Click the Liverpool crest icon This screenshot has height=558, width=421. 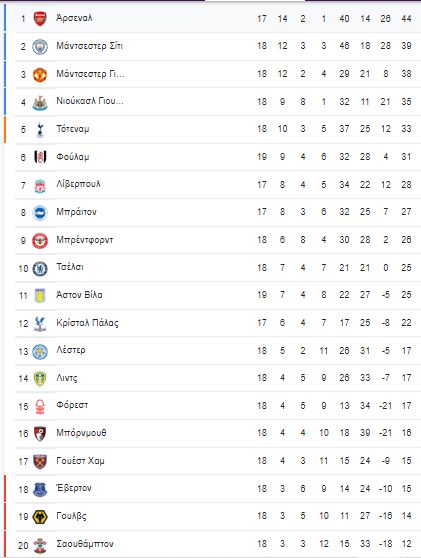tap(40, 185)
